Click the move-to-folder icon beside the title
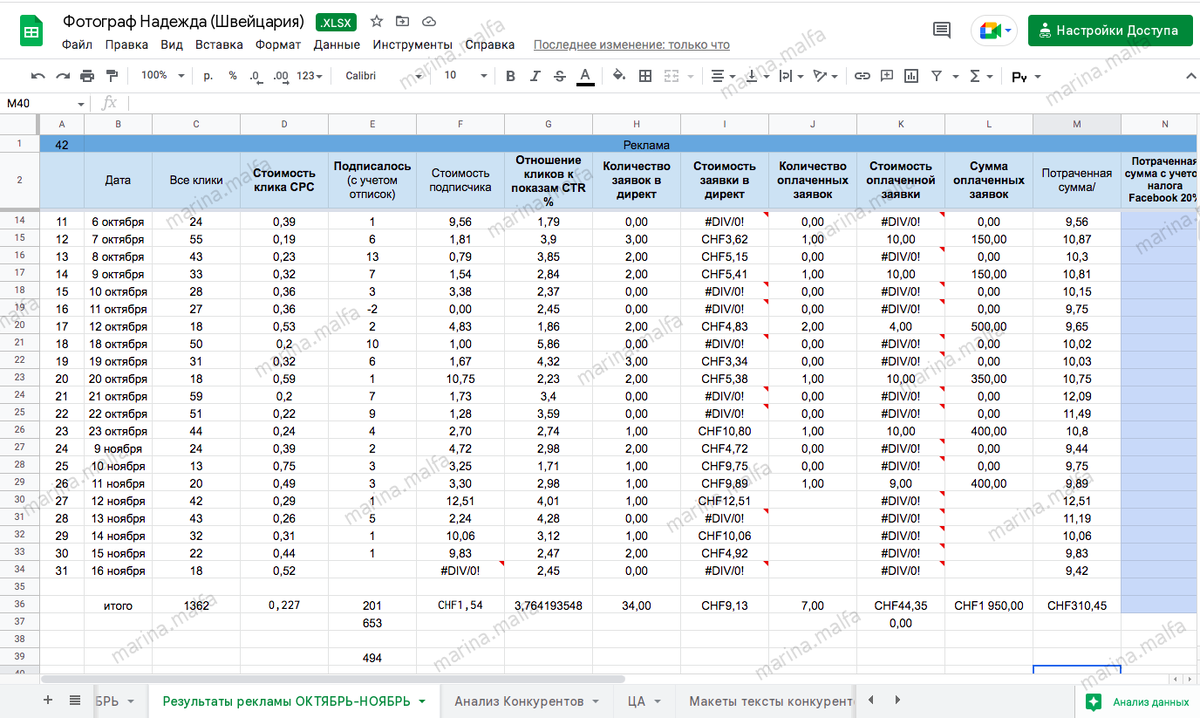The width and height of the screenshot is (1200, 718). [x=402, y=21]
